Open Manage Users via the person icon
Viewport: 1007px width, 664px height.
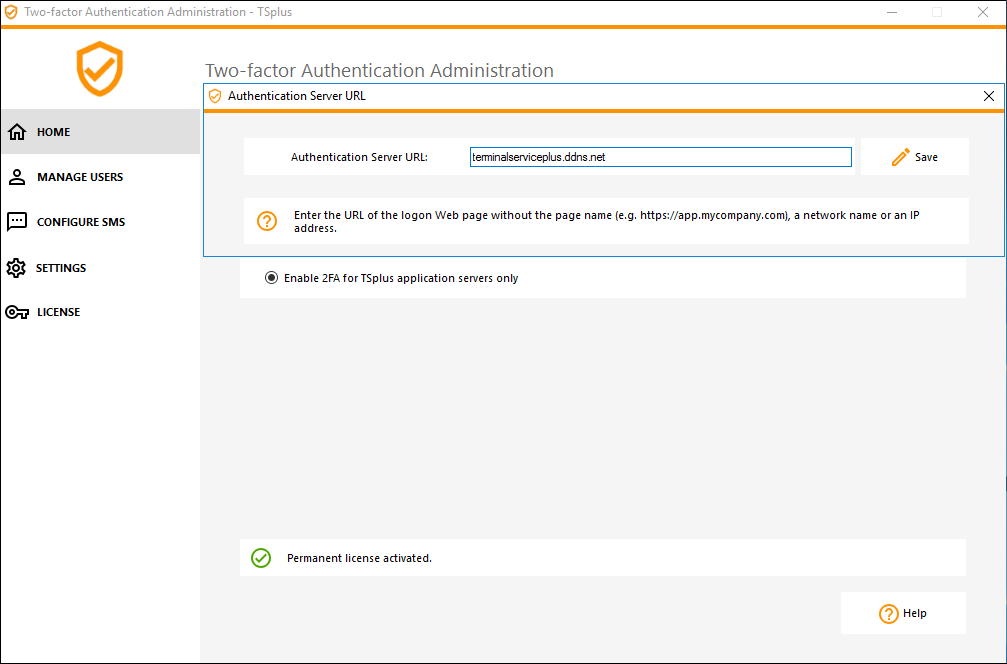point(17,176)
